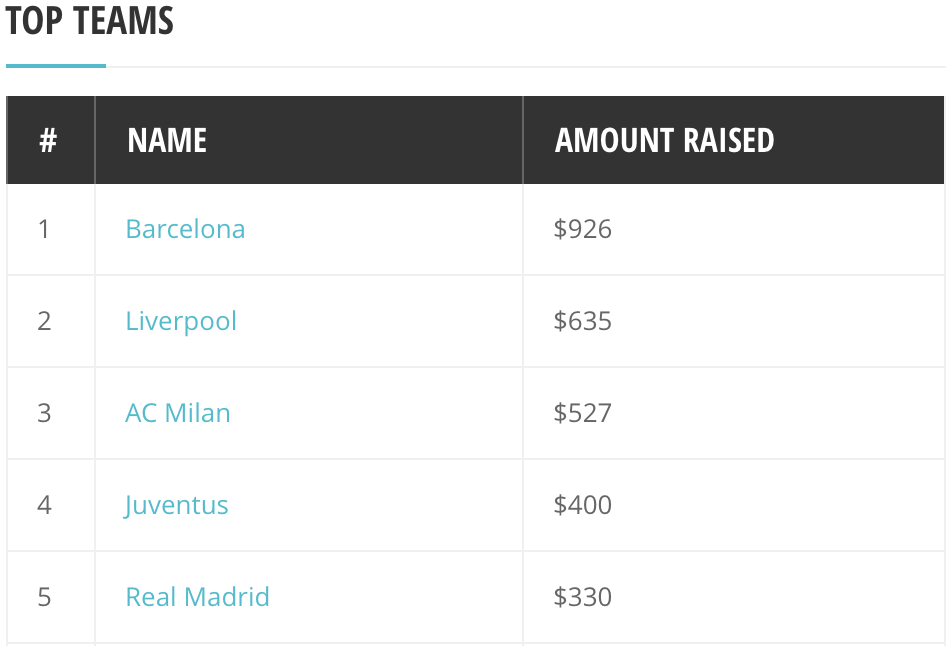The width and height of the screenshot is (946, 646).
Task: Click the $400 amount cell
Action: tap(734, 505)
